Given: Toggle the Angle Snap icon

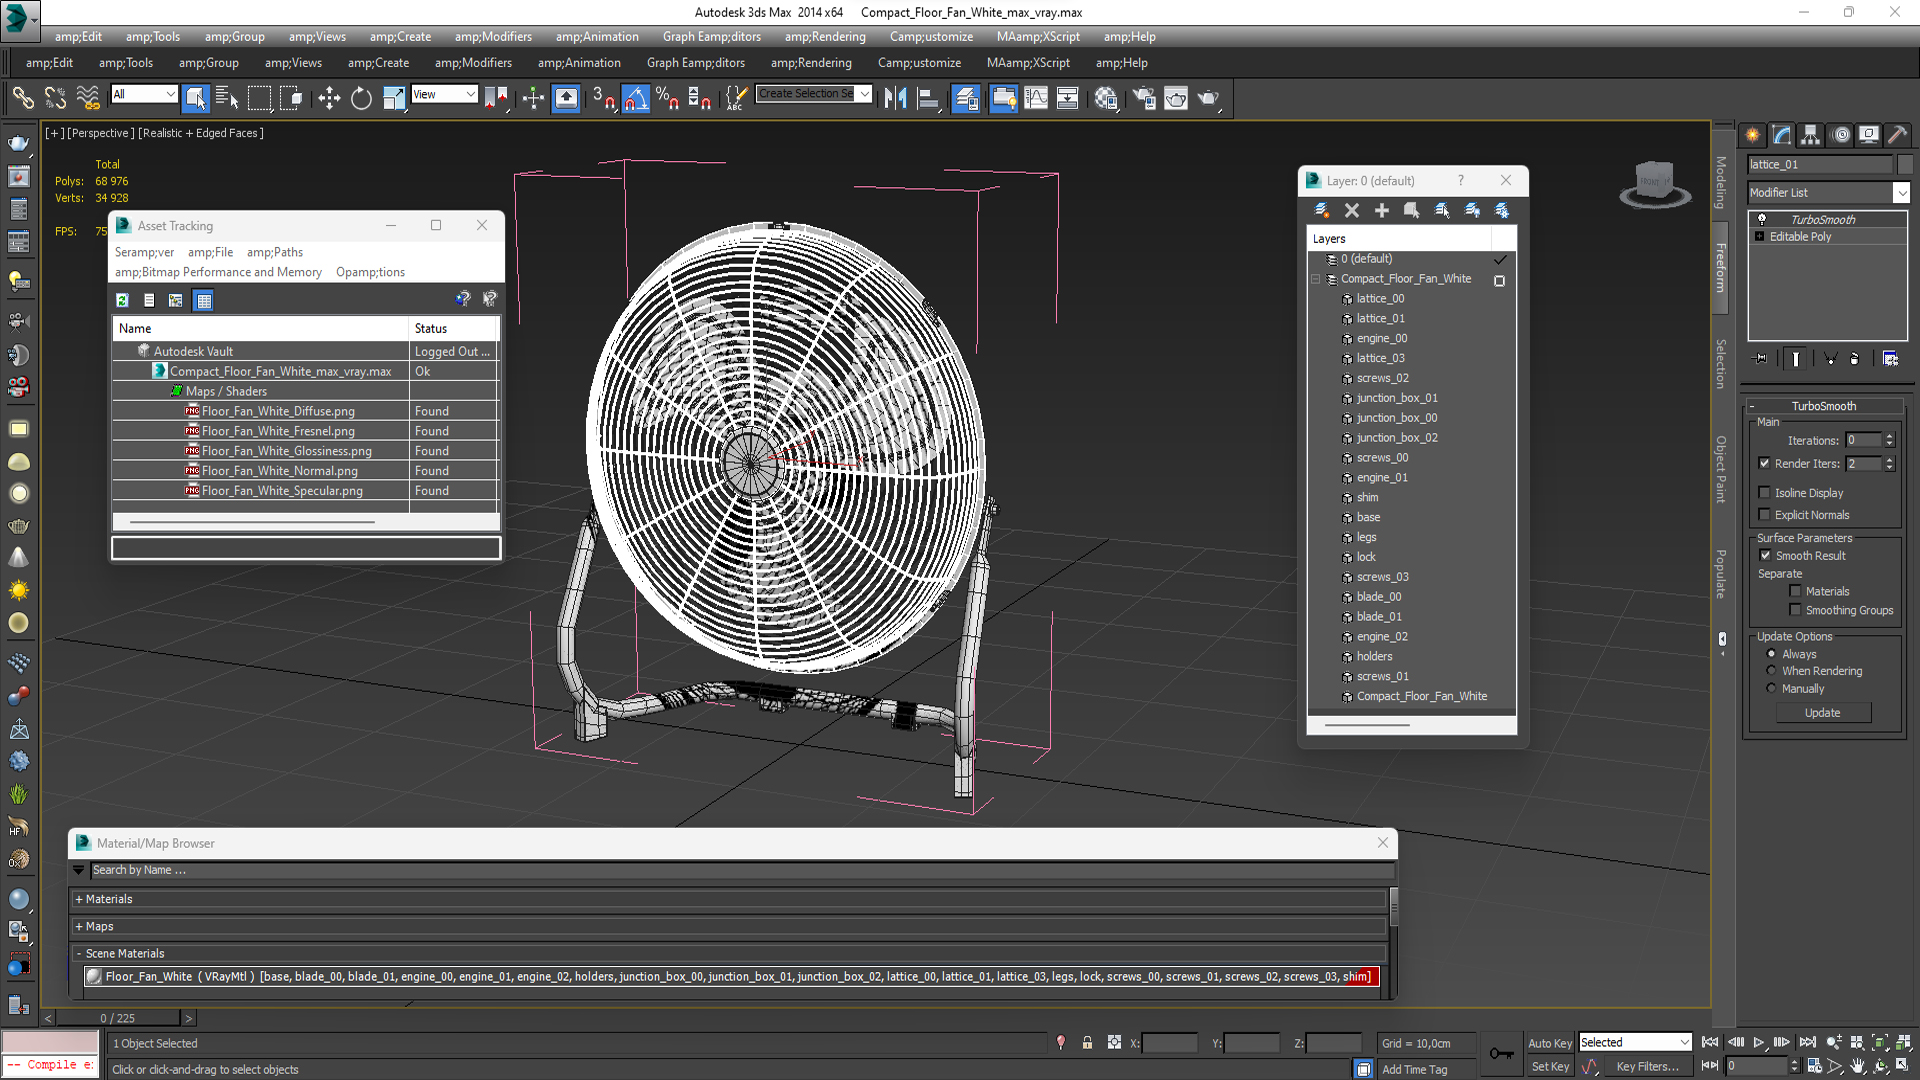Looking at the screenshot, I should pos(636,98).
